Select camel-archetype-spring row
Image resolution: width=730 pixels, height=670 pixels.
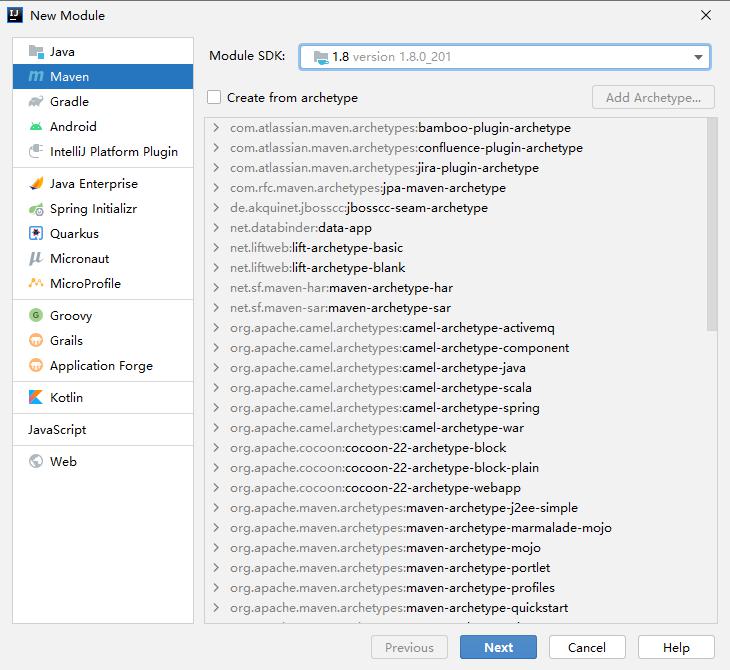coord(456,408)
